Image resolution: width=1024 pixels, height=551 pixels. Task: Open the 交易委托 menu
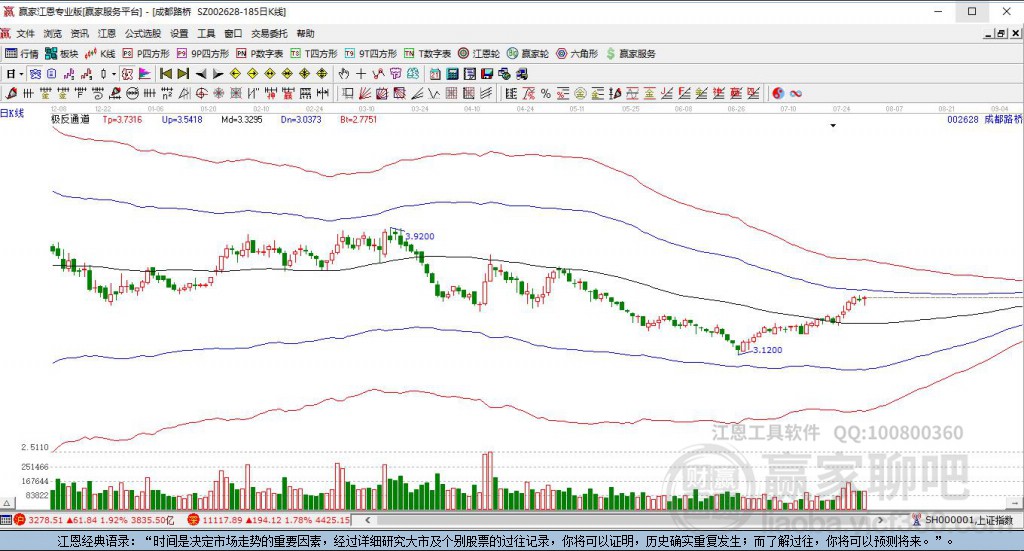pos(269,33)
